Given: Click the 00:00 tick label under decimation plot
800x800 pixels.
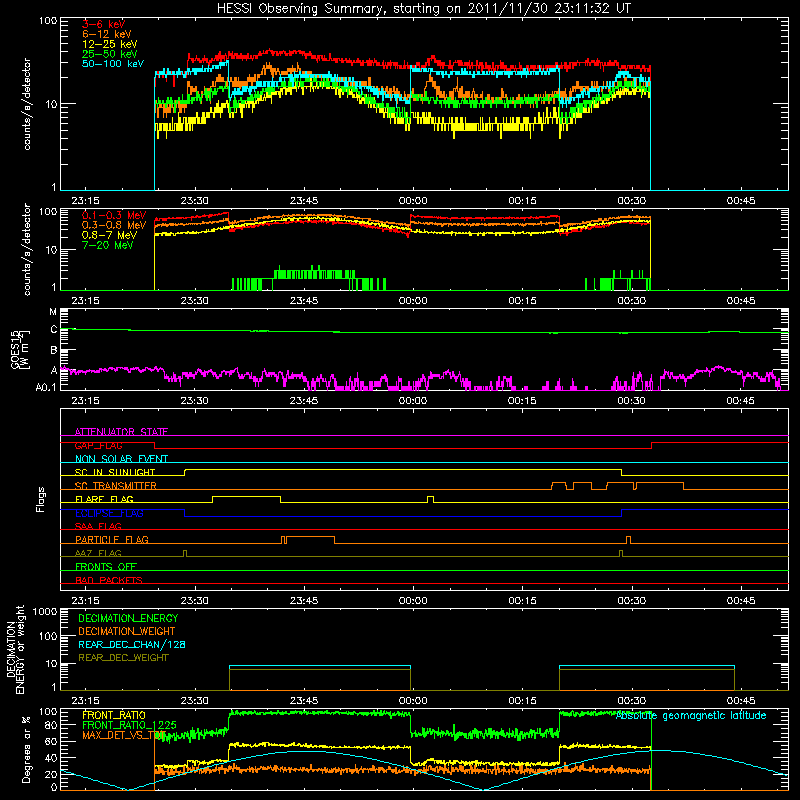Looking at the screenshot, I should 413,701.
